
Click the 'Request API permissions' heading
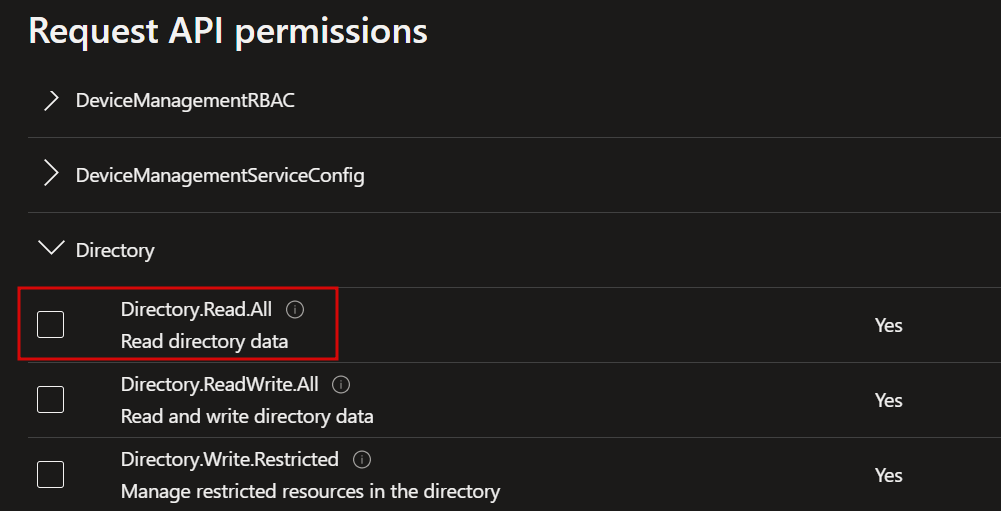(228, 31)
